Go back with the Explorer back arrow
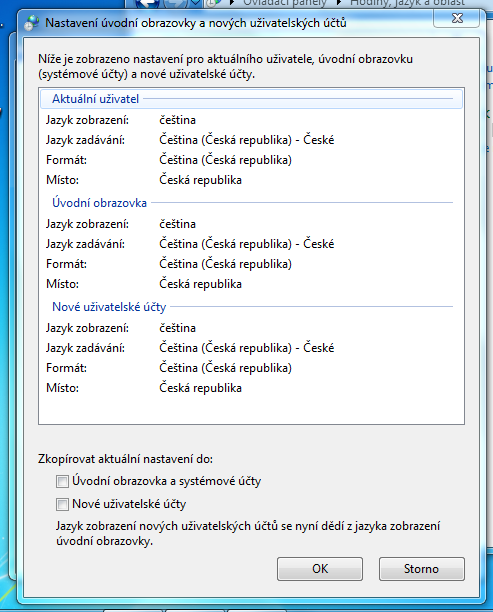 [x=147, y=3]
